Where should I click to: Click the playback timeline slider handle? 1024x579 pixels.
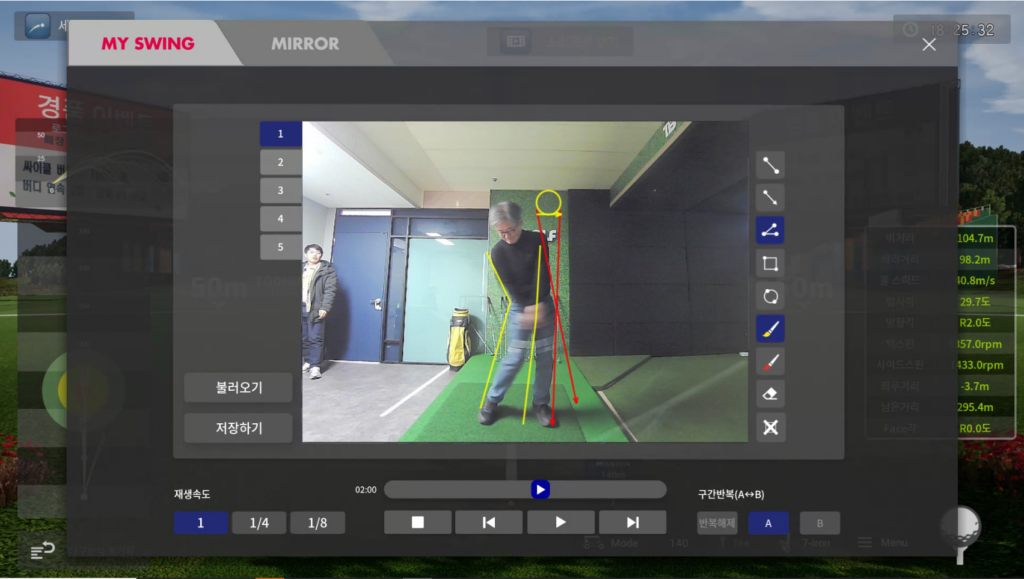[x=540, y=489]
